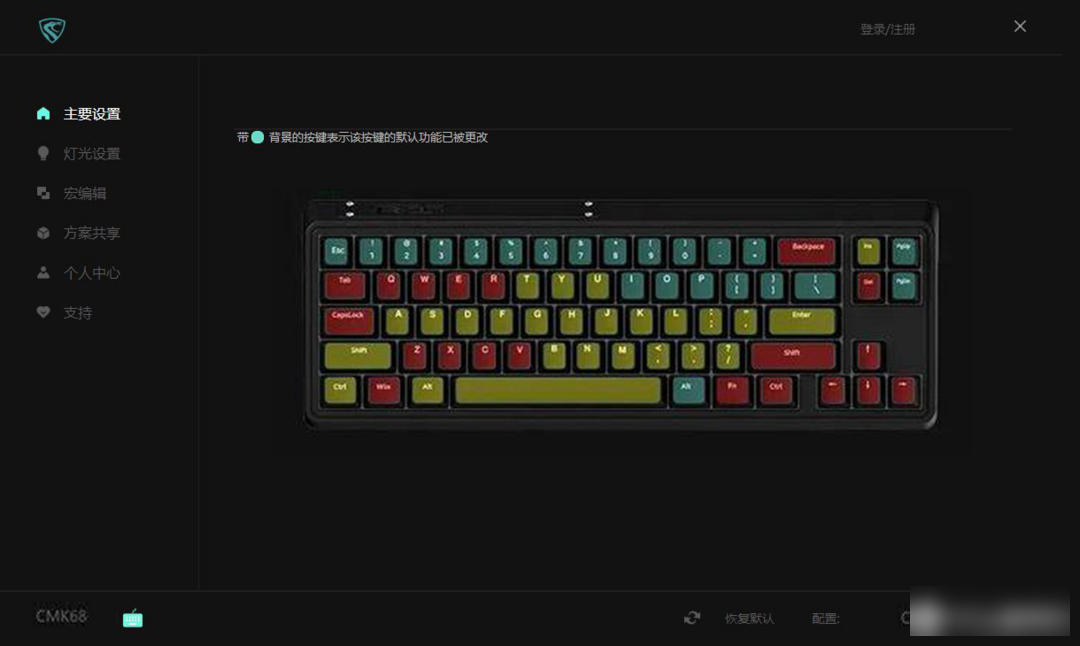Select the 灯光设置 lightbulb icon
This screenshot has width=1080, height=646.
click(43, 154)
